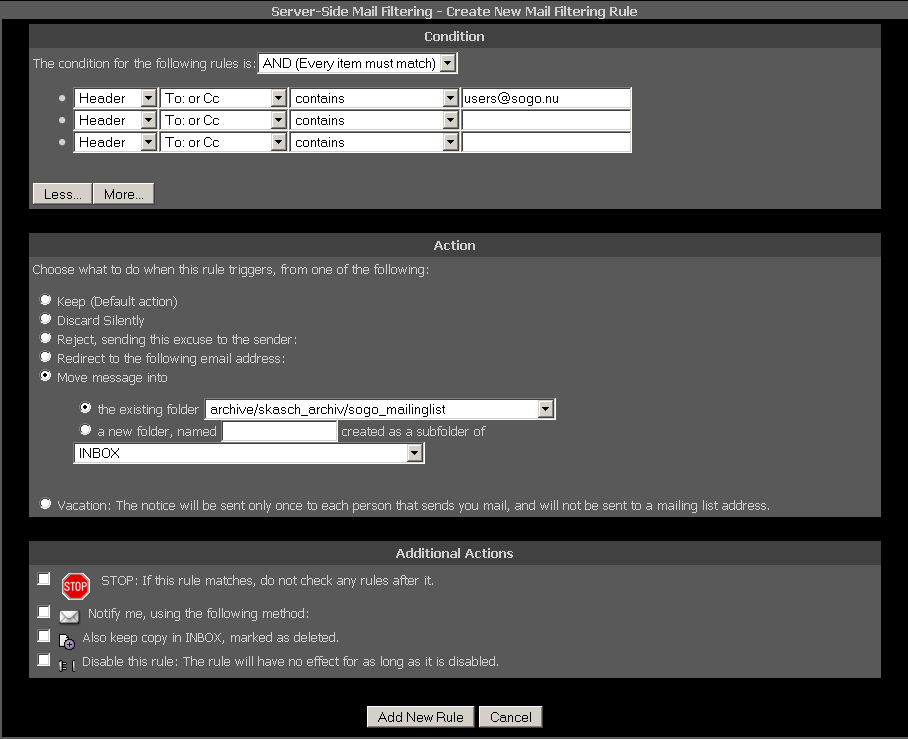This screenshot has width=908, height=739.
Task: Click the red STOP sign icon
Action: point(76,586)
